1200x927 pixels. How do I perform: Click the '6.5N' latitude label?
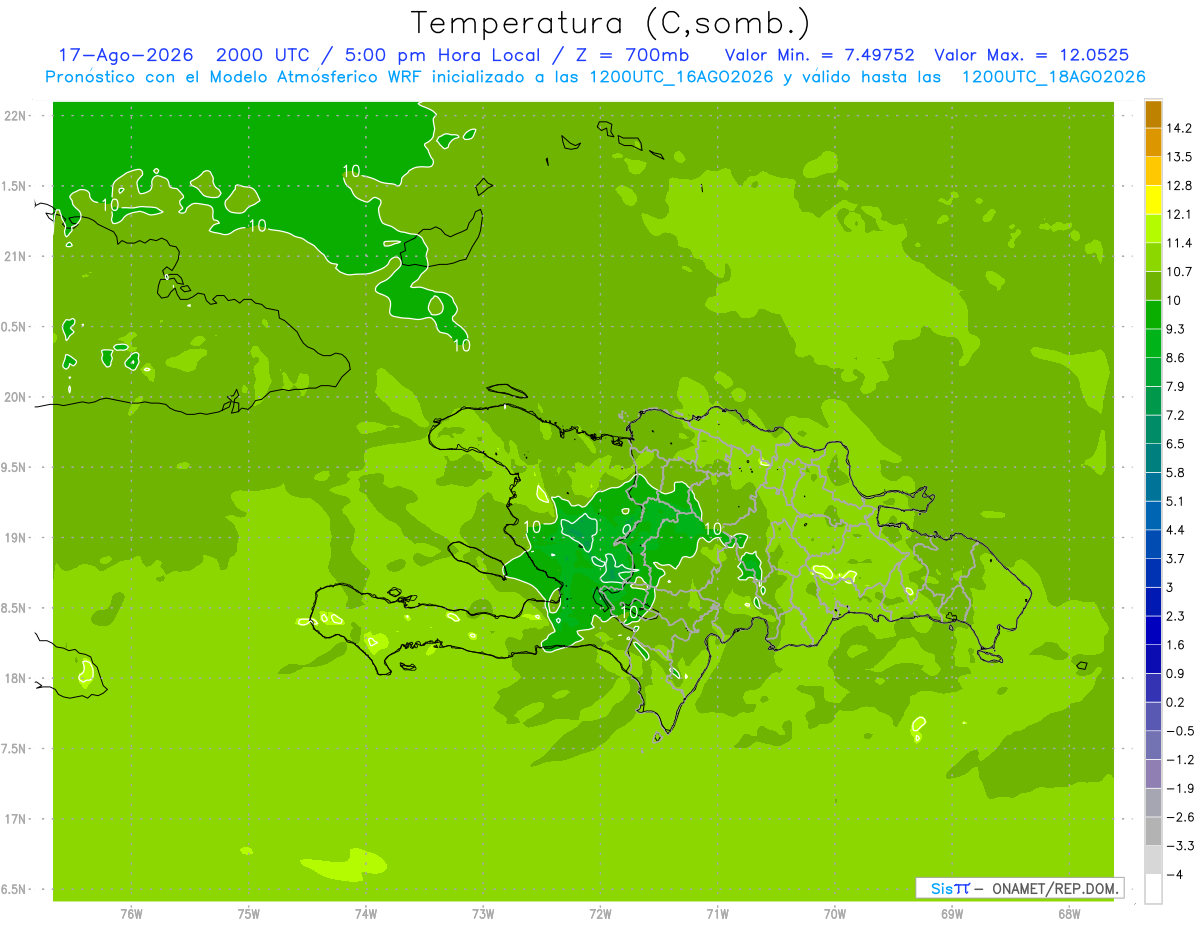coord(15,889)
